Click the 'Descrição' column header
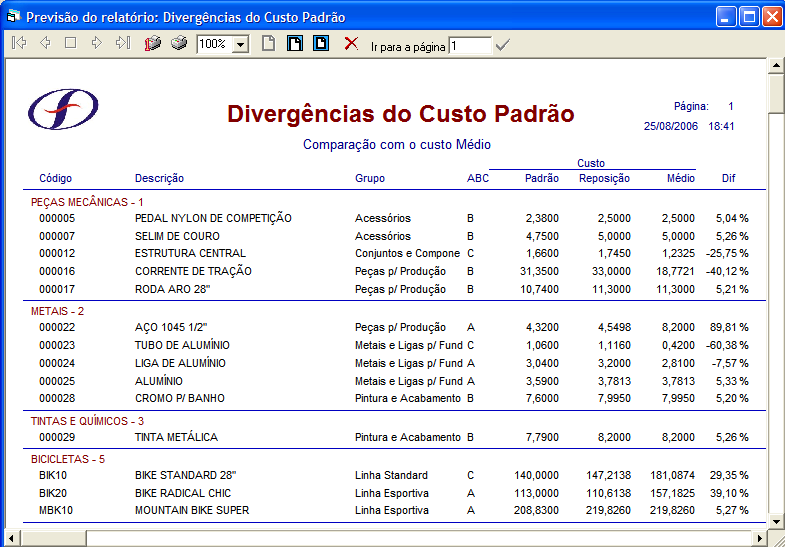The width and height of the screenshot is (785, 547). (x=159, y=179)
